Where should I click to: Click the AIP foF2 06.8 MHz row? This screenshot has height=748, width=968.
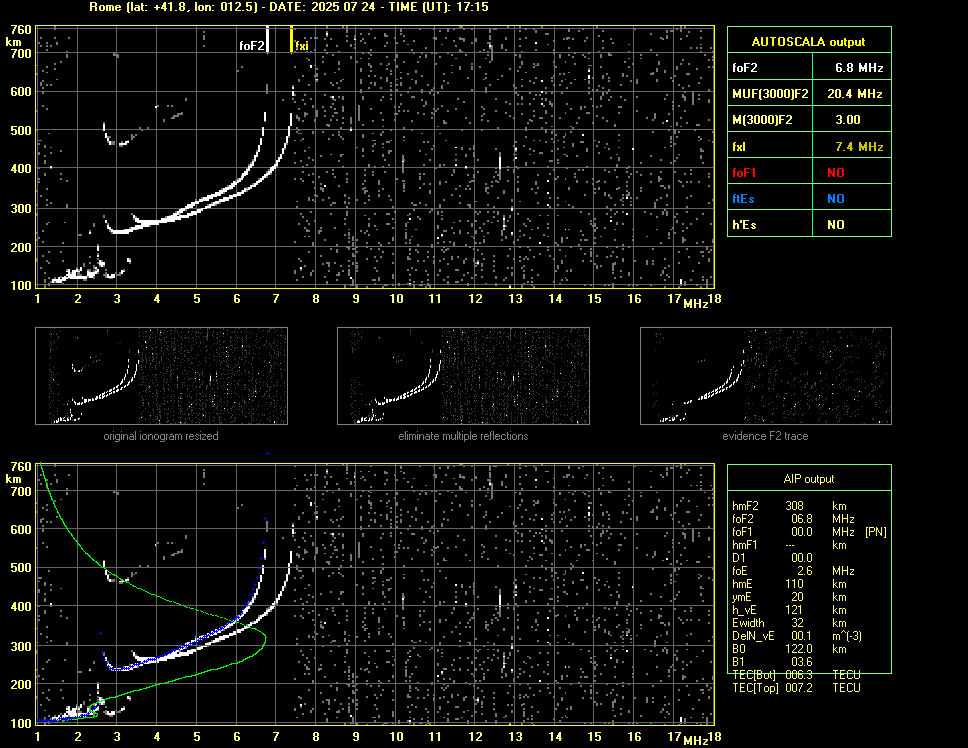click(x=793, y=519)
